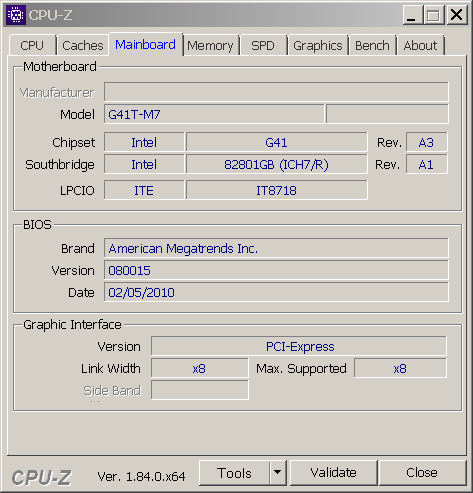Screen dimensions: 473x493
Task: Show the About tab
Action: point(420,45)
